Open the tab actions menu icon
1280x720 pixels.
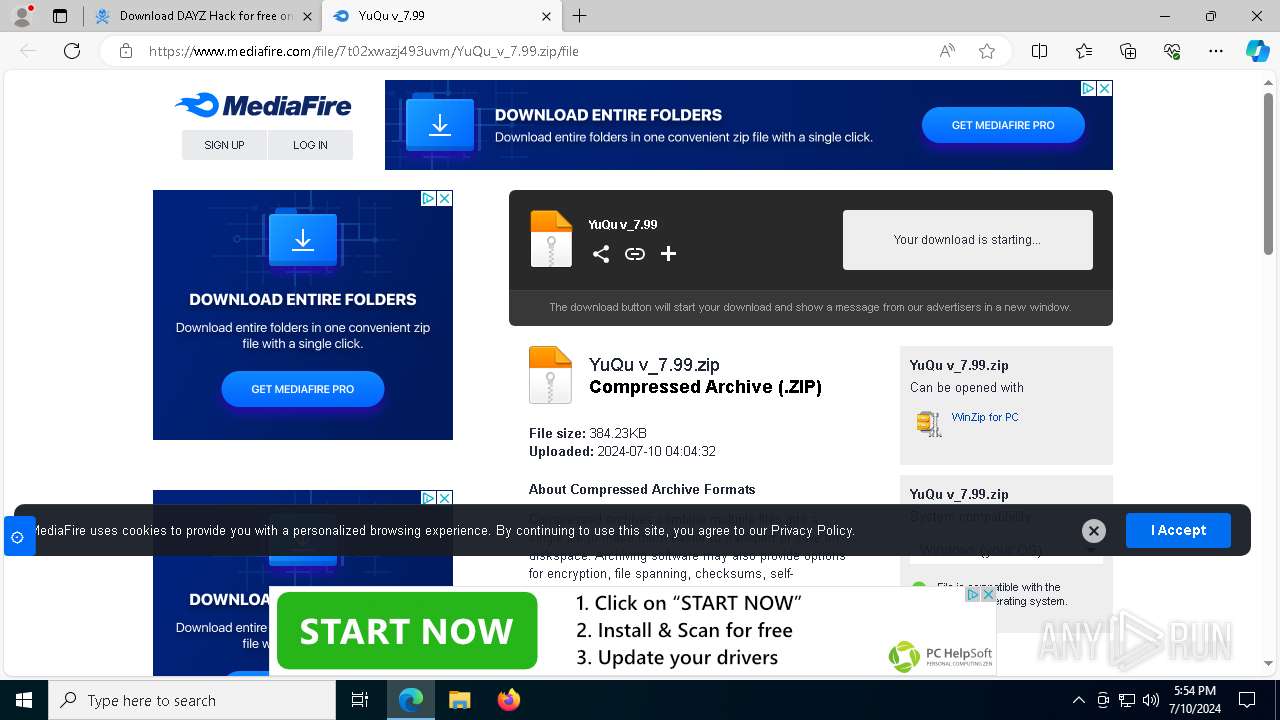click(60, 16)
